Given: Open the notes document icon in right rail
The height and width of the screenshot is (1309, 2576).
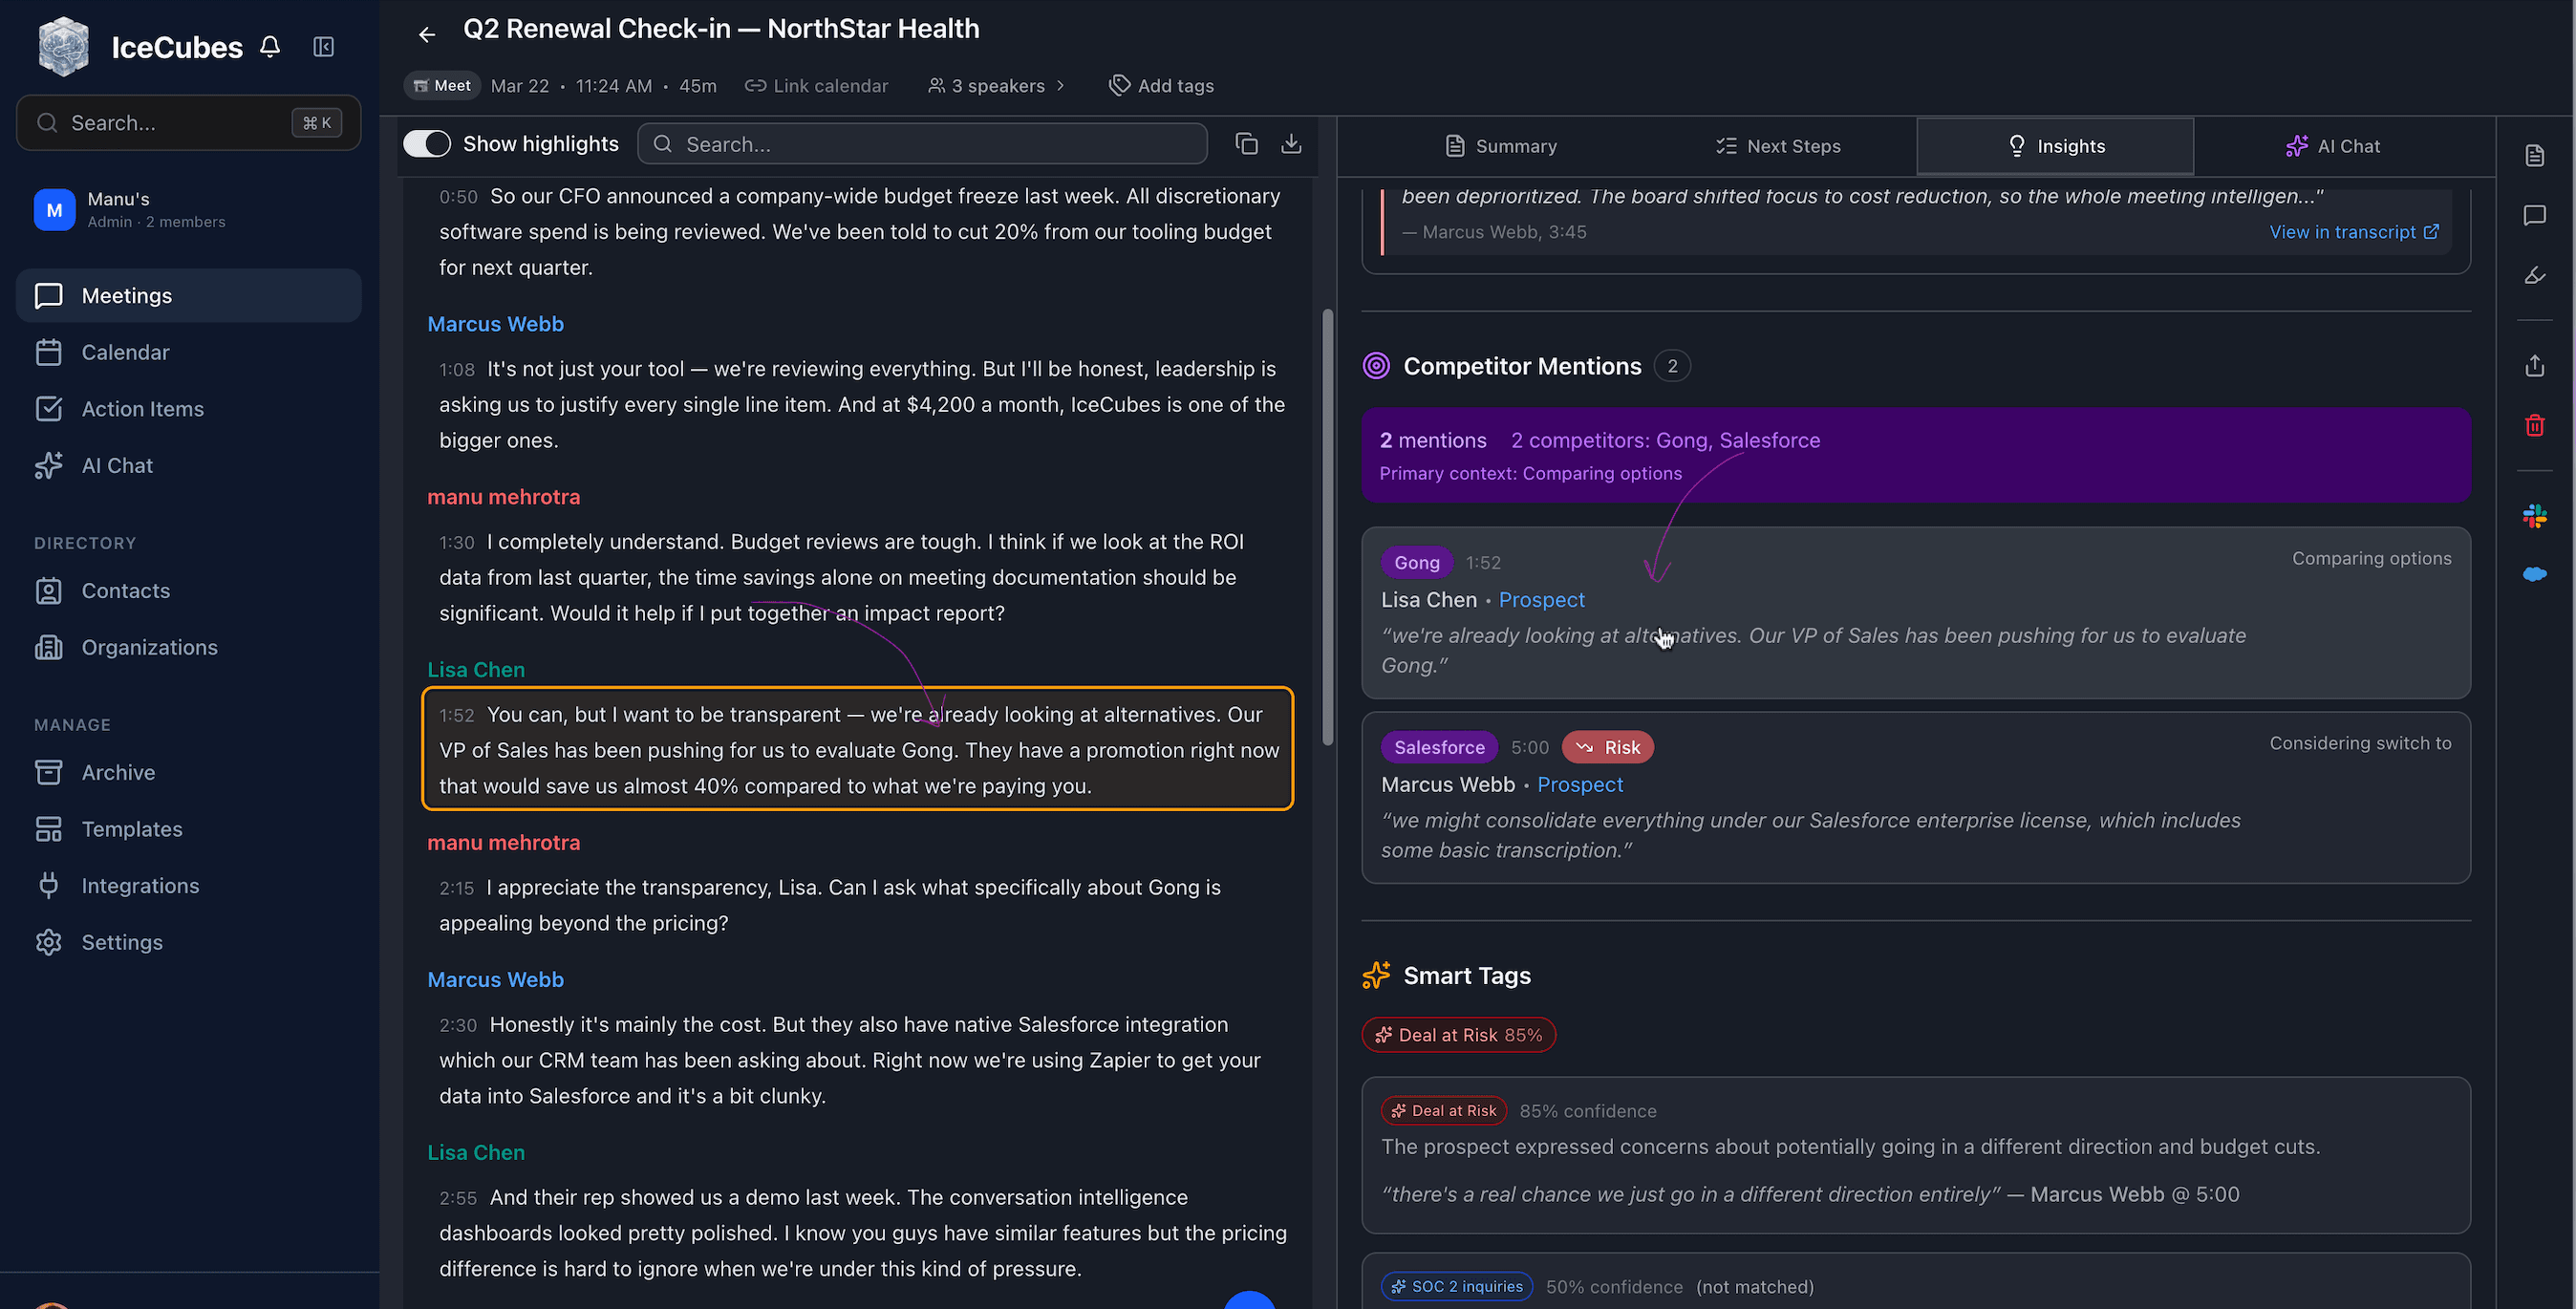Looking at the screenshot, I should pos(2537,155).
